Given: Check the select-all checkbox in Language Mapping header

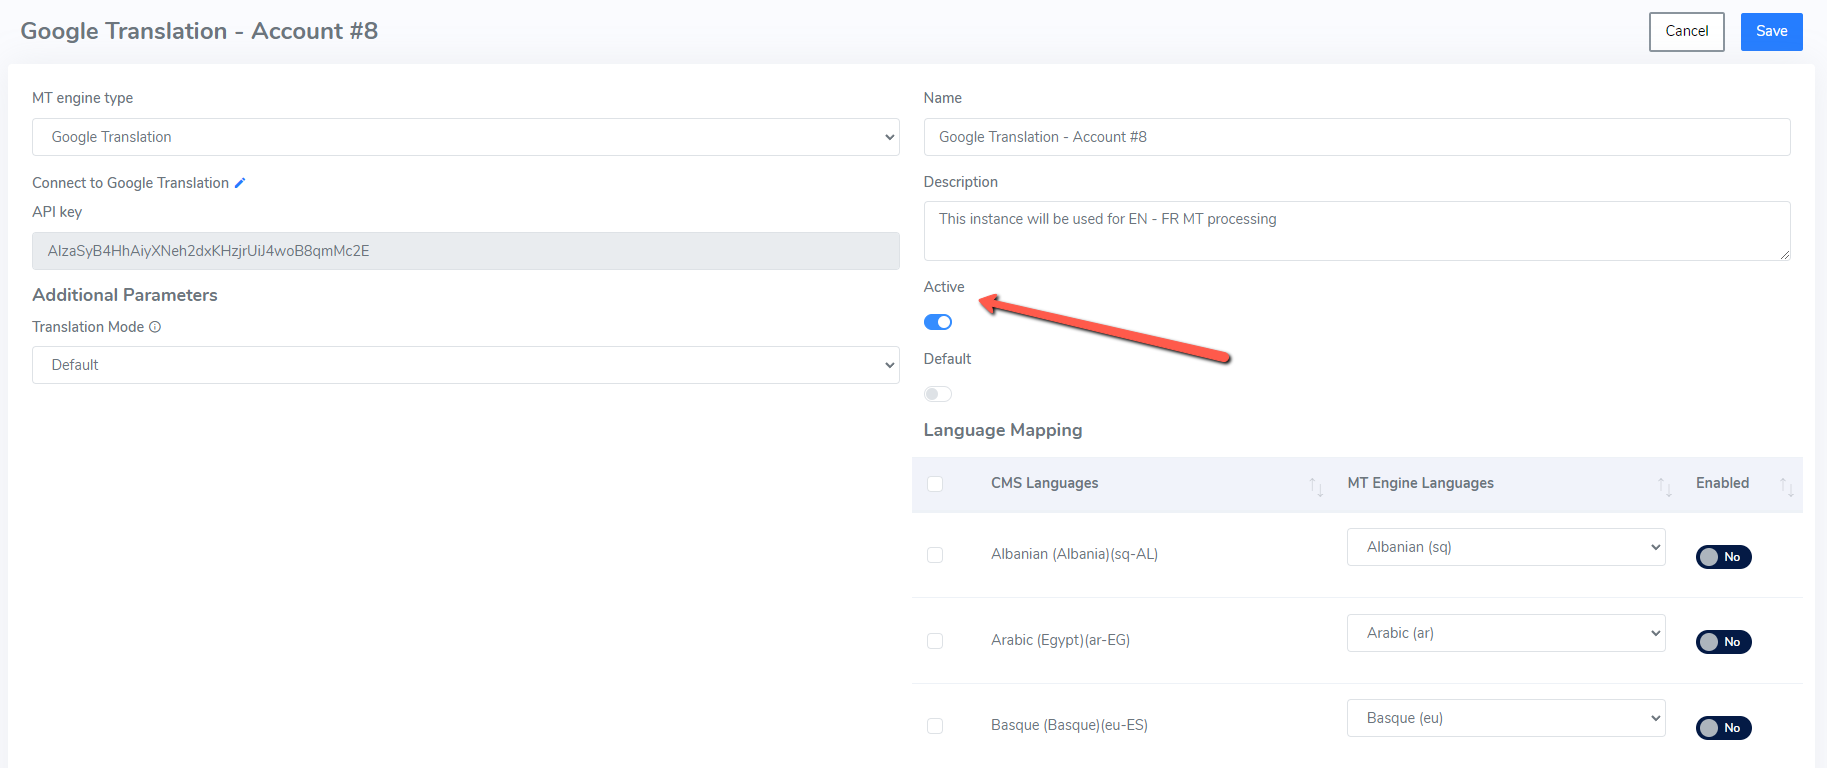Looking at the screenshot, I should pyautogui.click(x=935, y=484).
